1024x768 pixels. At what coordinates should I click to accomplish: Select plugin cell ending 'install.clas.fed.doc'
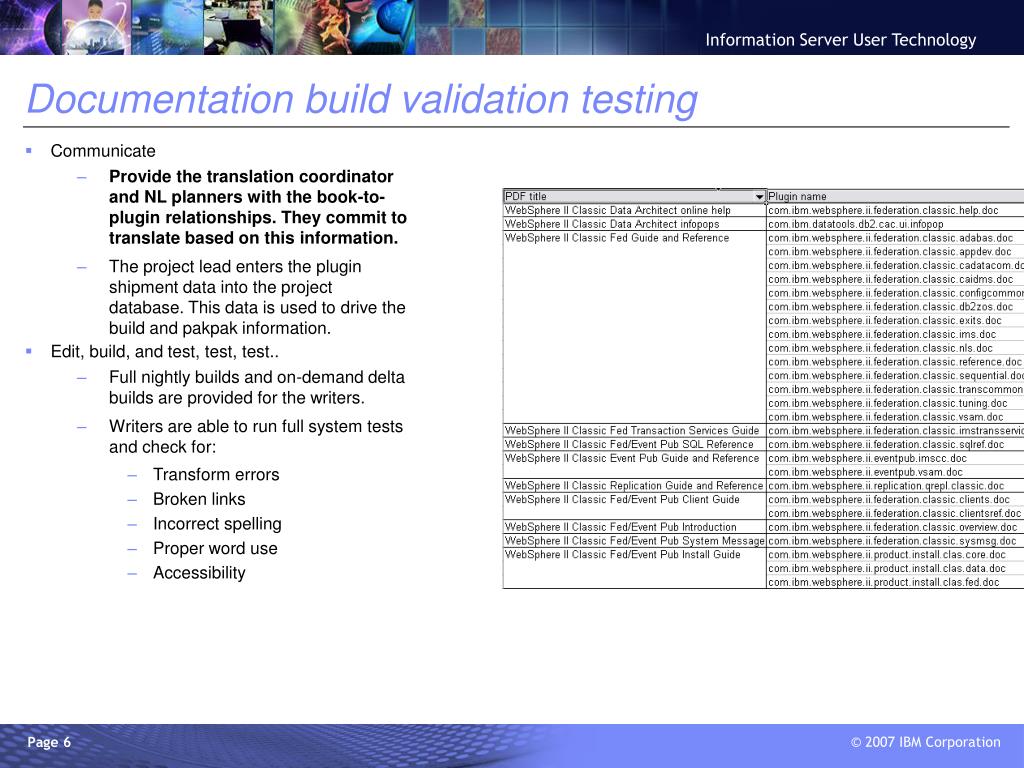click(895, 582)
